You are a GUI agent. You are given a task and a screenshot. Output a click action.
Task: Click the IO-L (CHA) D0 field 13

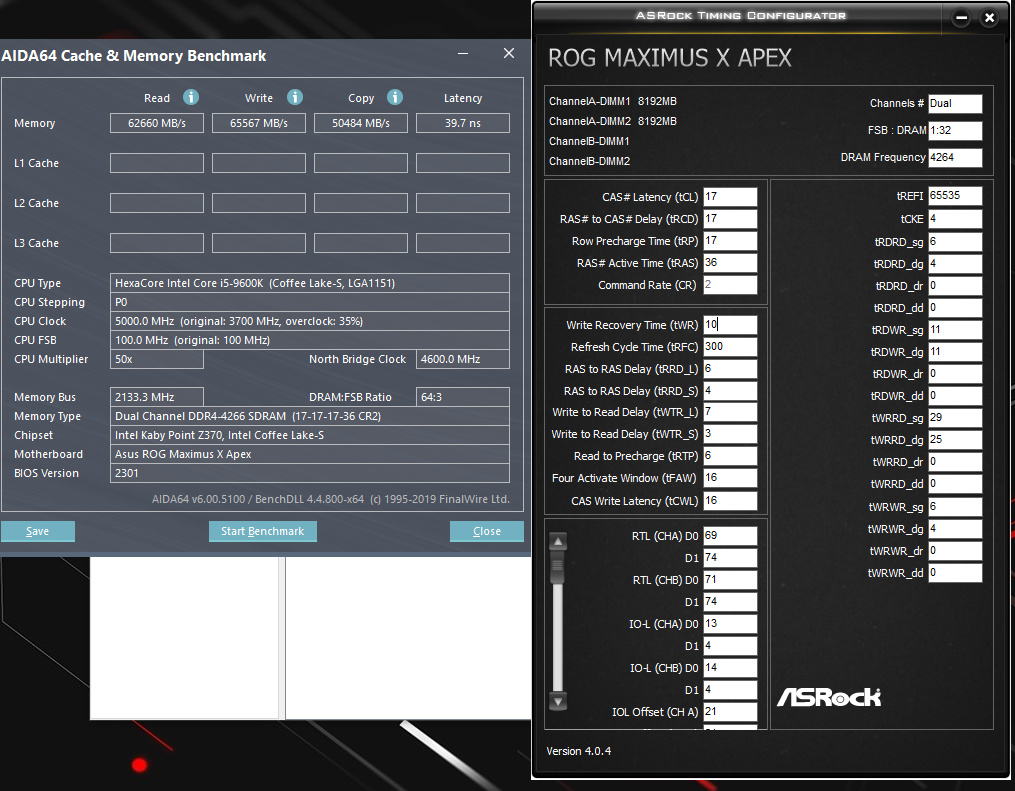[730, 624]
